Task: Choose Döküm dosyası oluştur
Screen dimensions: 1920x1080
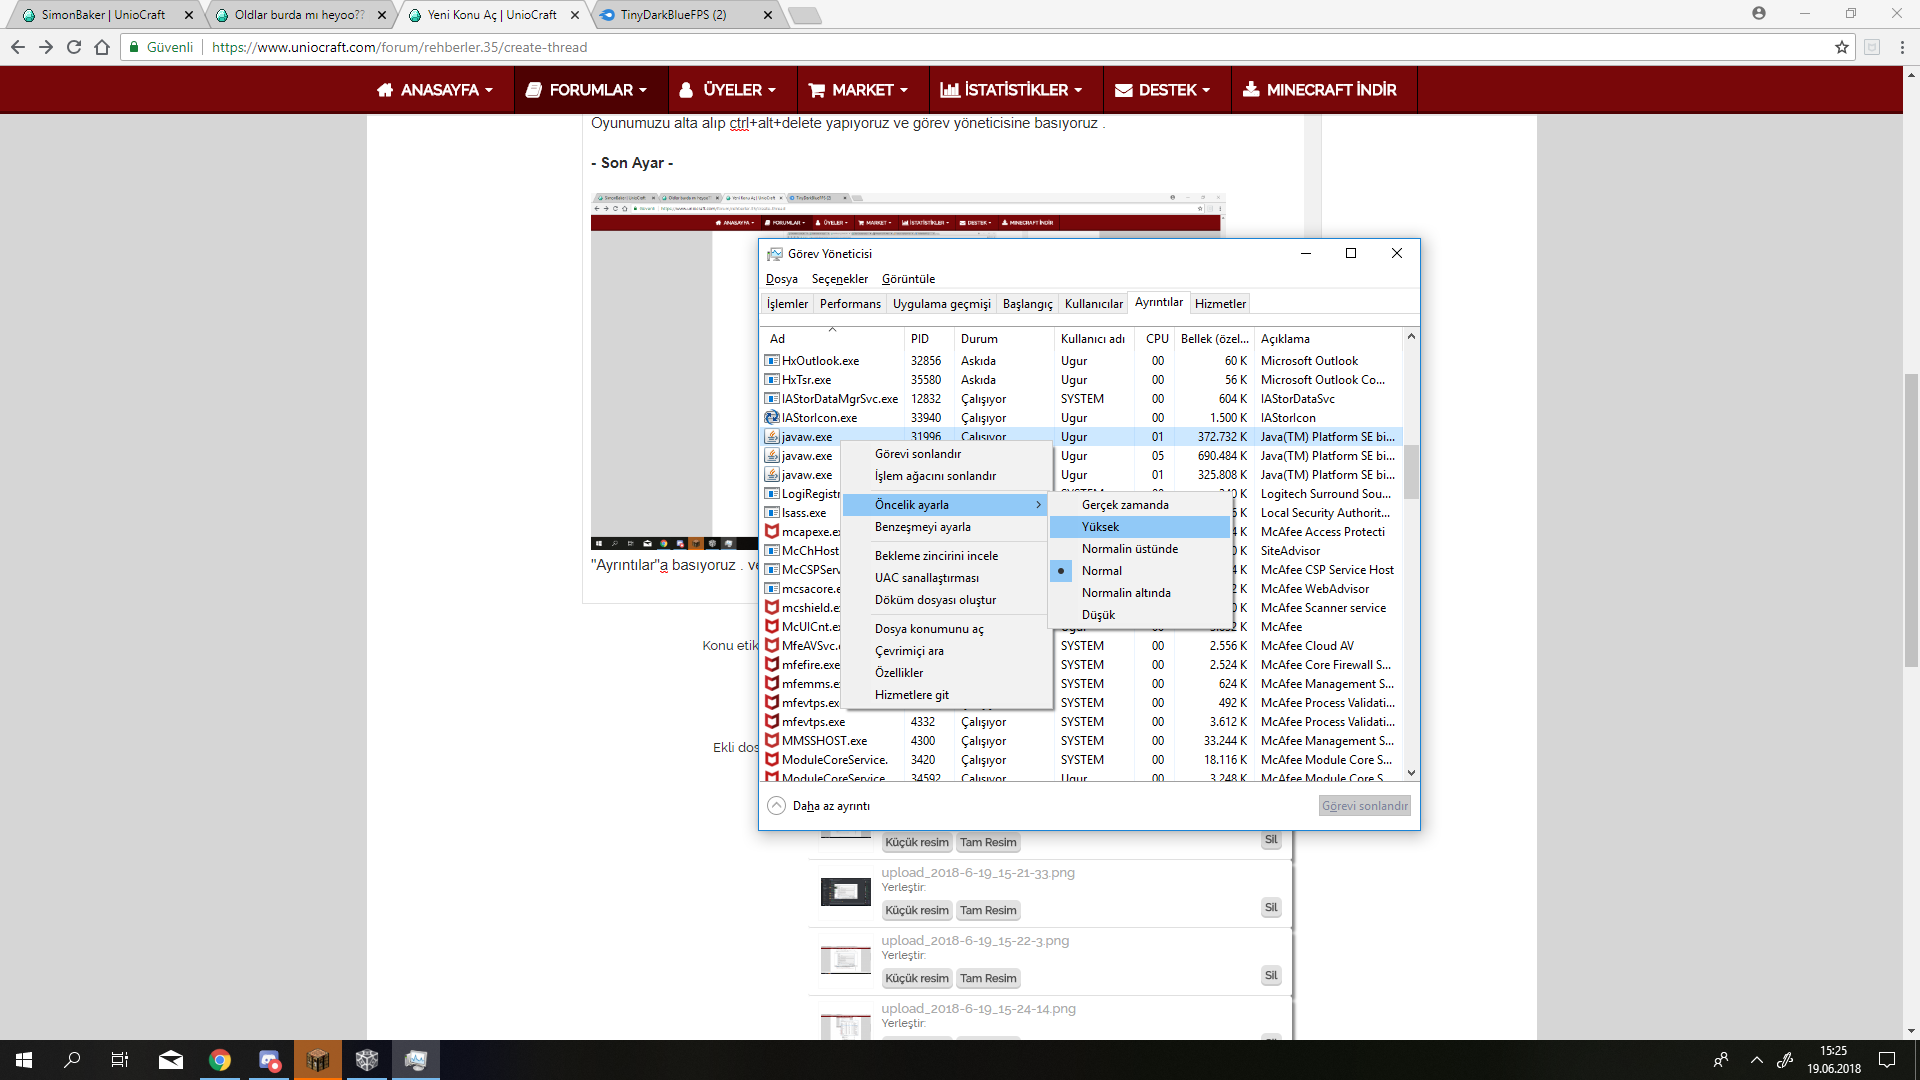Action: 947,600
